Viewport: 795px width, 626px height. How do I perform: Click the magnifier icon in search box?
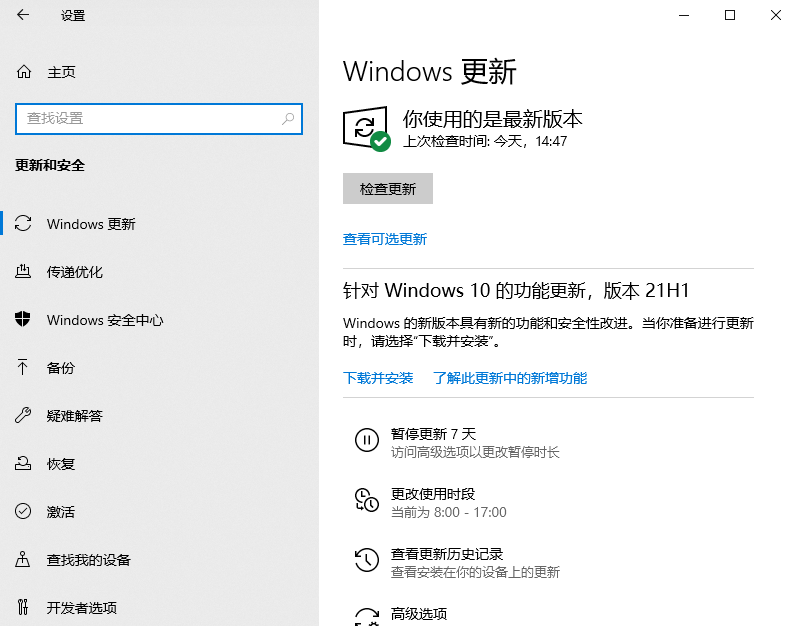click(288, 119)
